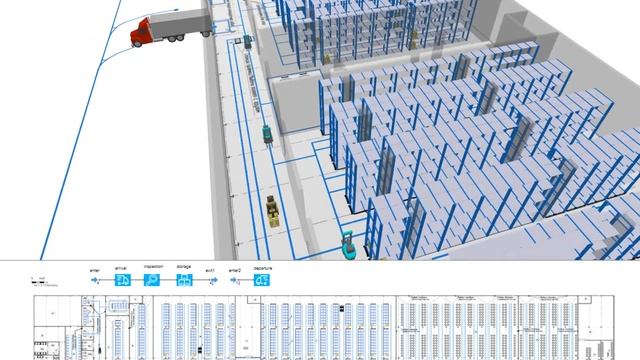Image resolution: width=640 pixels, height=360 pixels.
Task: Click the enter2 arrow block
Action: (x=234, y=280)
